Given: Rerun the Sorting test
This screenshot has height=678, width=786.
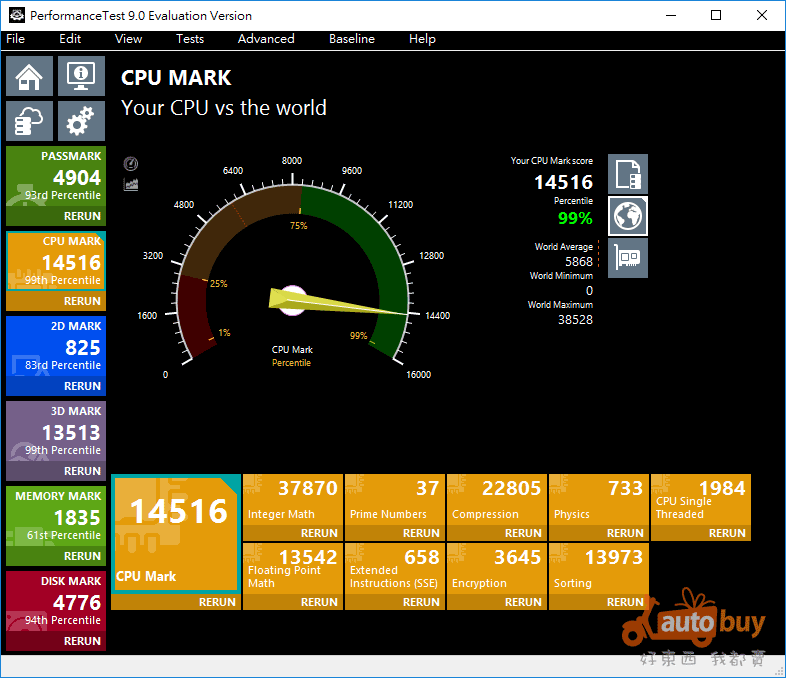Looking at the screenshot, I should click(599, 602).
